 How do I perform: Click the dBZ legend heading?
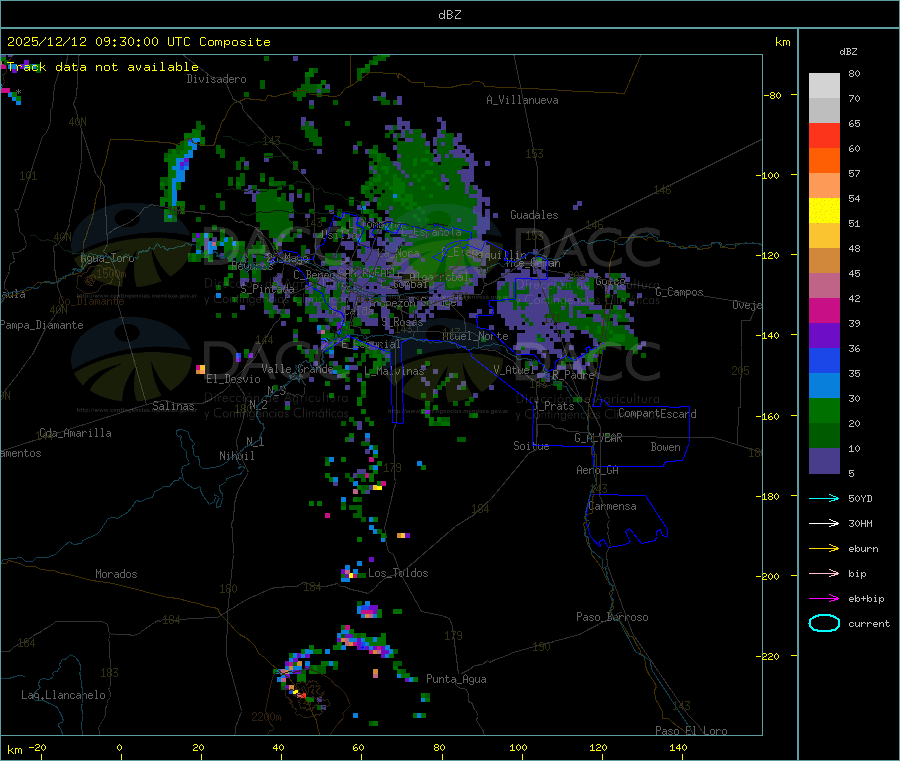(x=848, y=52)
